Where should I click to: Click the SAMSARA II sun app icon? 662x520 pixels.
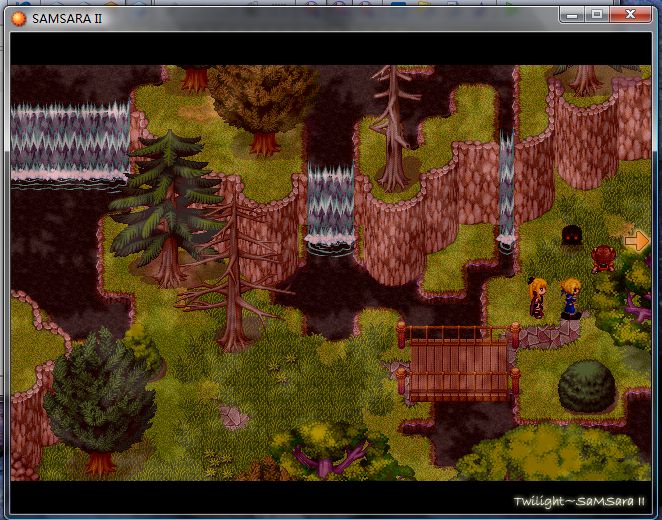(19, 19)
